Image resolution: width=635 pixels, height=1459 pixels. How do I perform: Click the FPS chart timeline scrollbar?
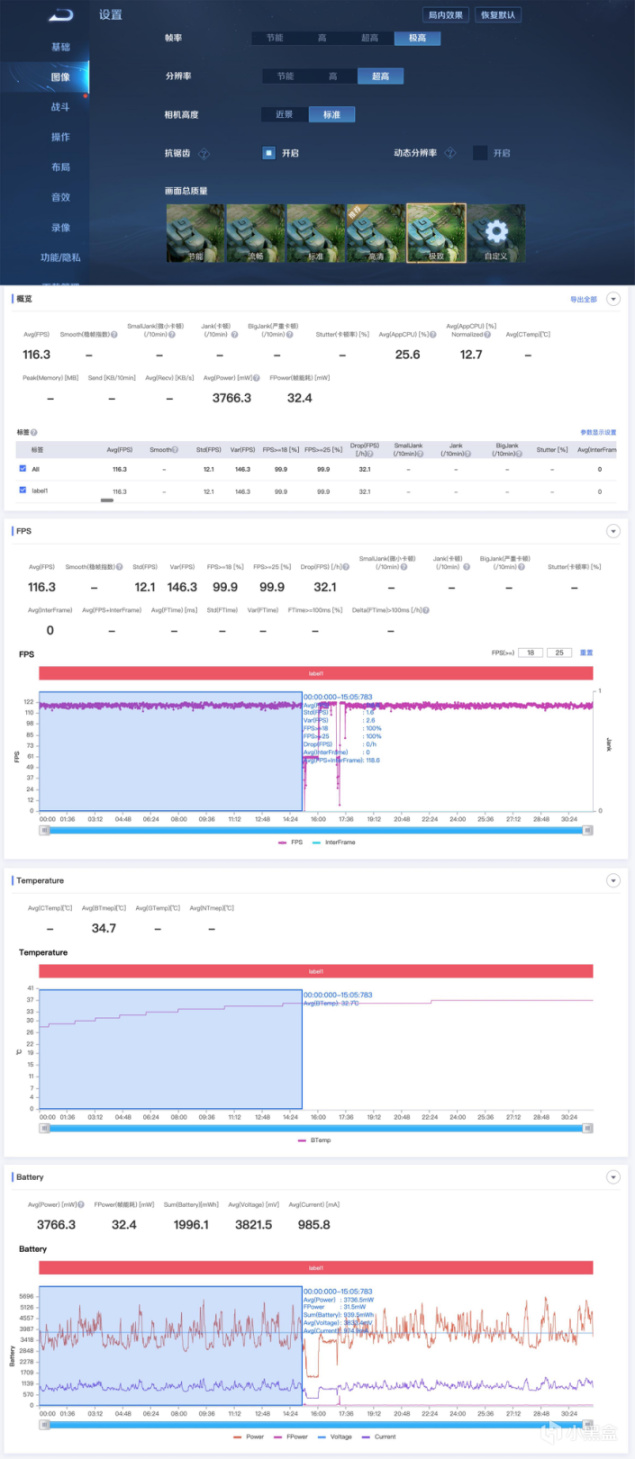tap(317, 830)
